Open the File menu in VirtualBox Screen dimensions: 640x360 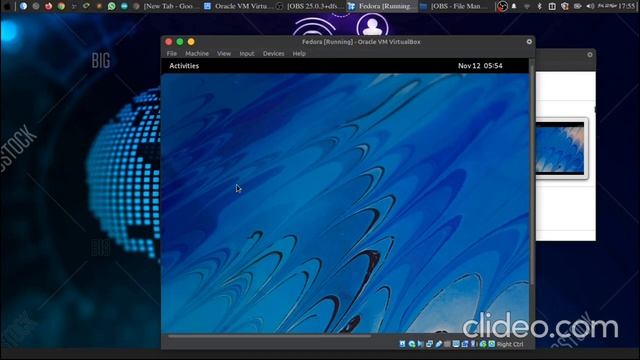click(172, 53)
